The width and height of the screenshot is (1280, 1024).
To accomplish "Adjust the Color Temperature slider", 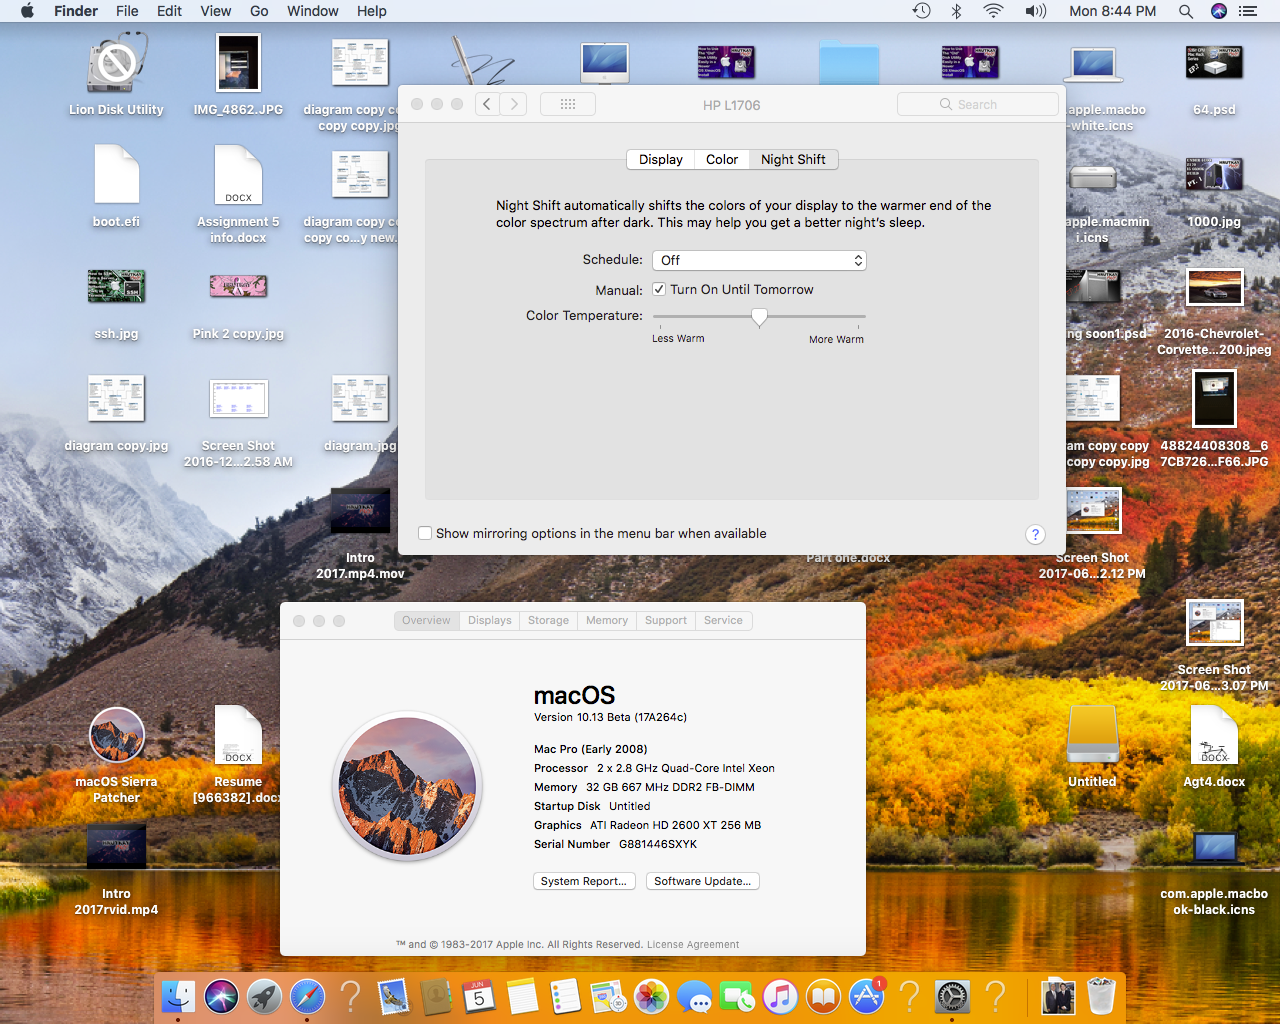I will pyautogui.click(x=759, y=317).
